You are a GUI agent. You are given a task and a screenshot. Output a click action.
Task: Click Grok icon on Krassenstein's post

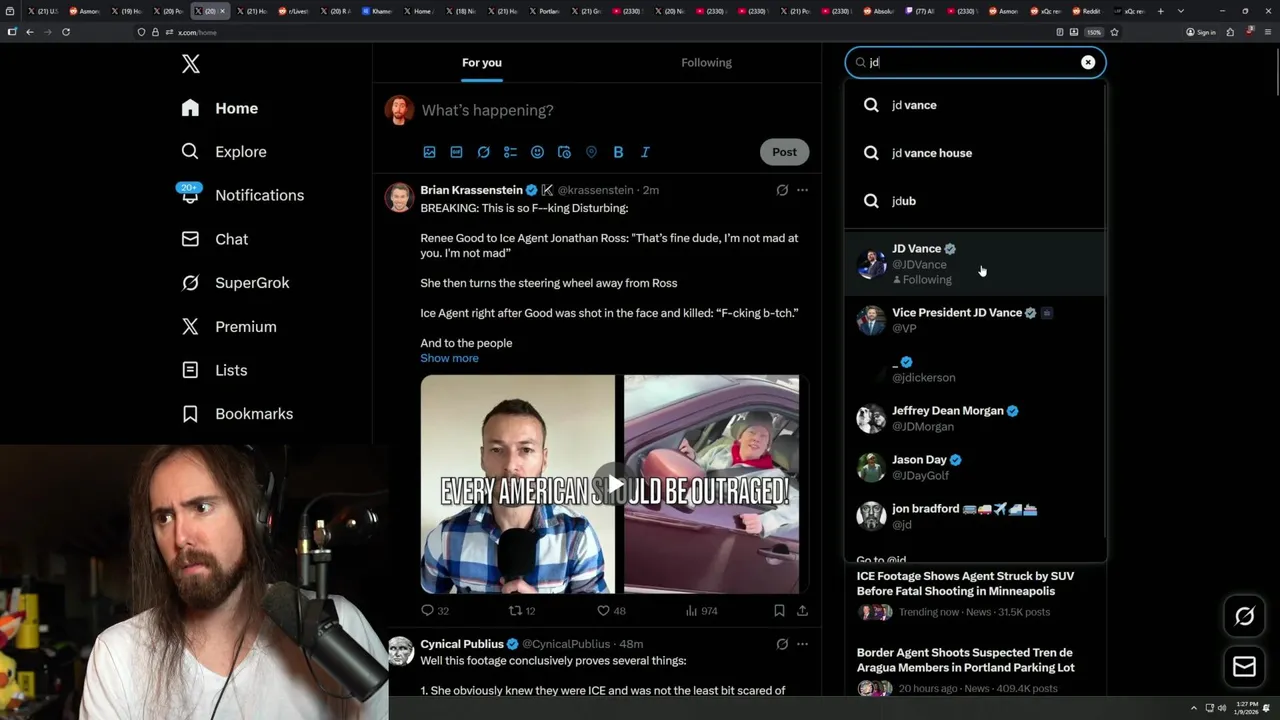tap(782, 190)
